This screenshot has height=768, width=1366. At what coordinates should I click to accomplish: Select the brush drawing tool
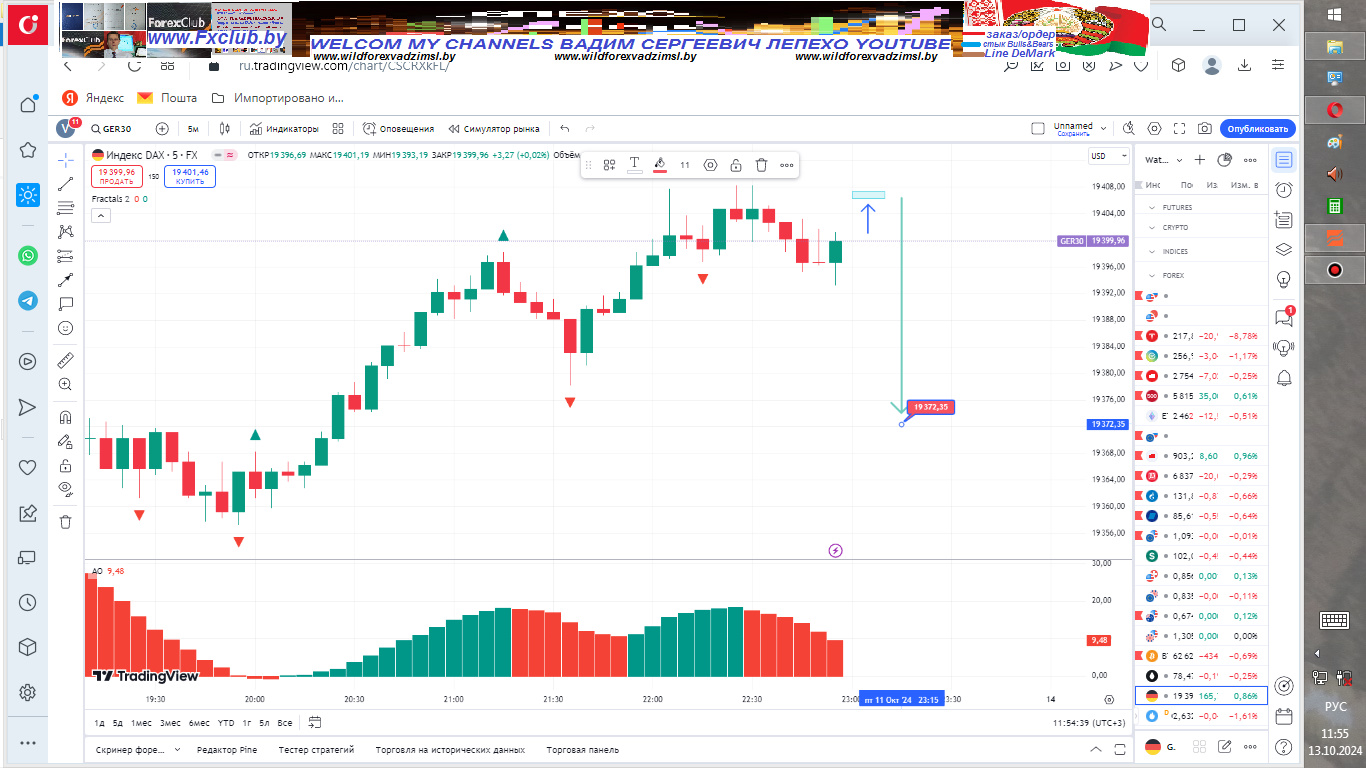pyautogui.click(x=66, y=280)
